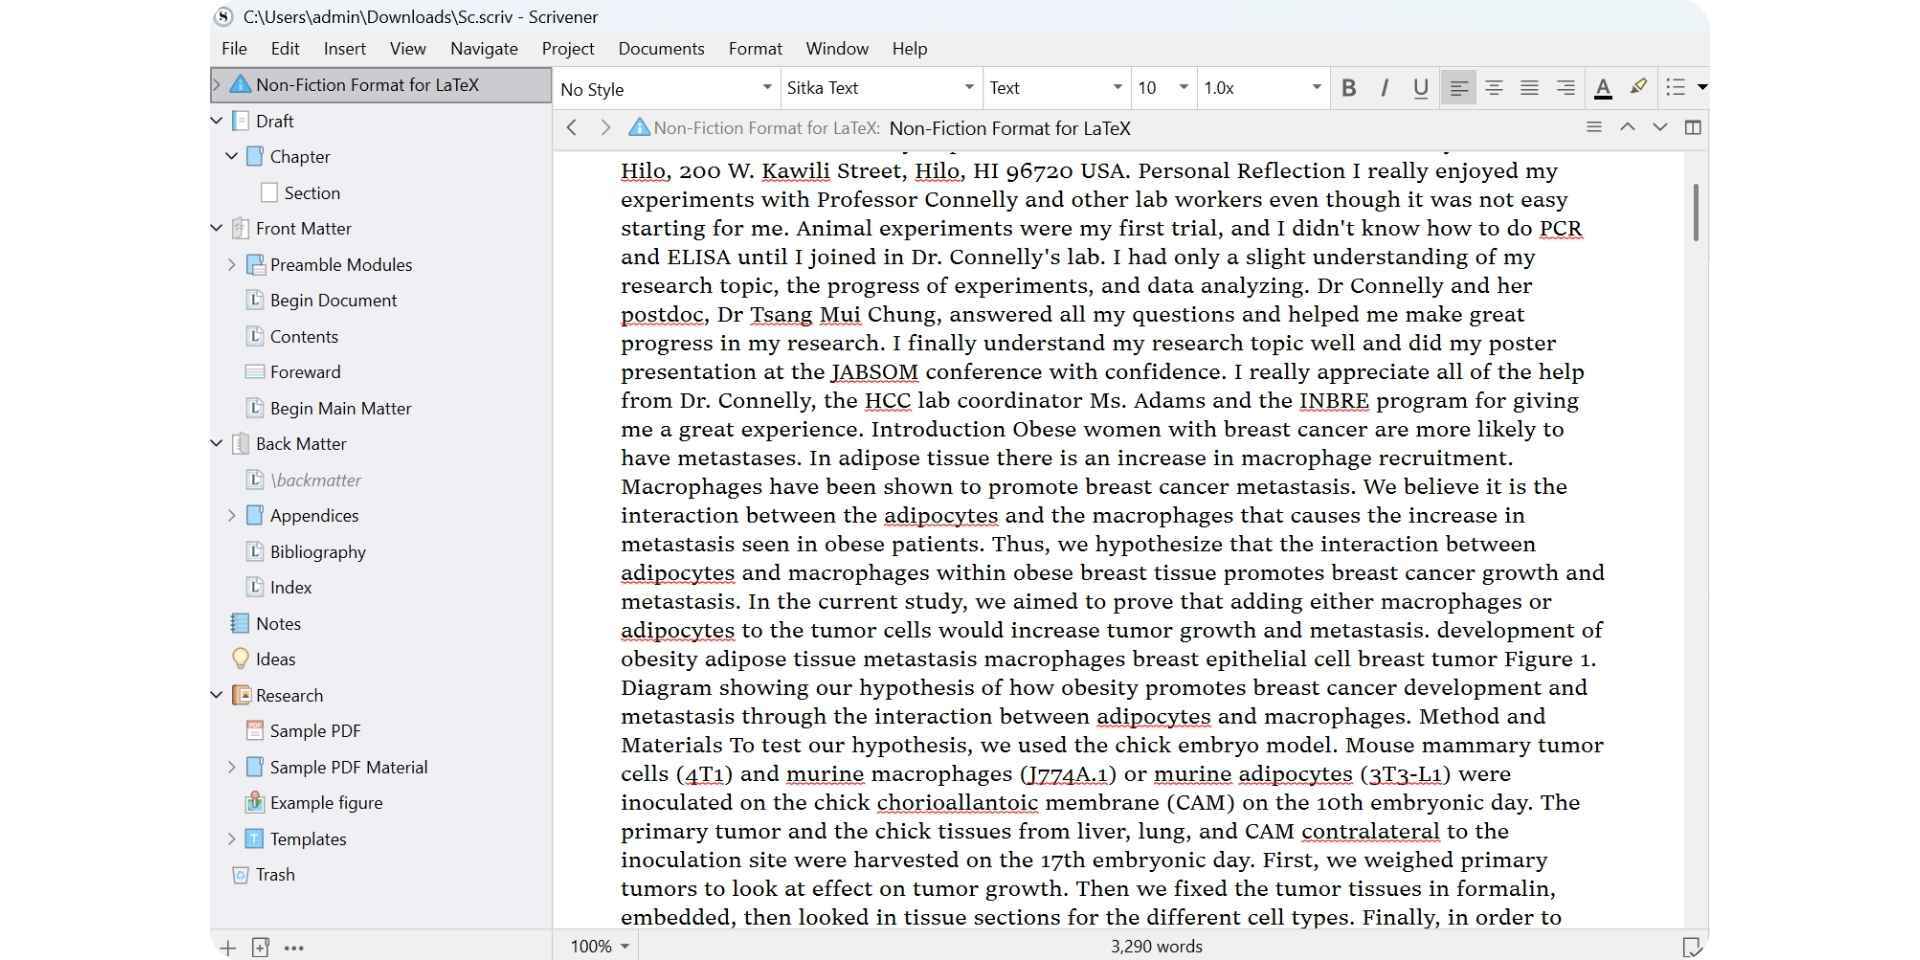Toggle center text alignment
The image size is (1920, 960).
(x=1494, y=88)
